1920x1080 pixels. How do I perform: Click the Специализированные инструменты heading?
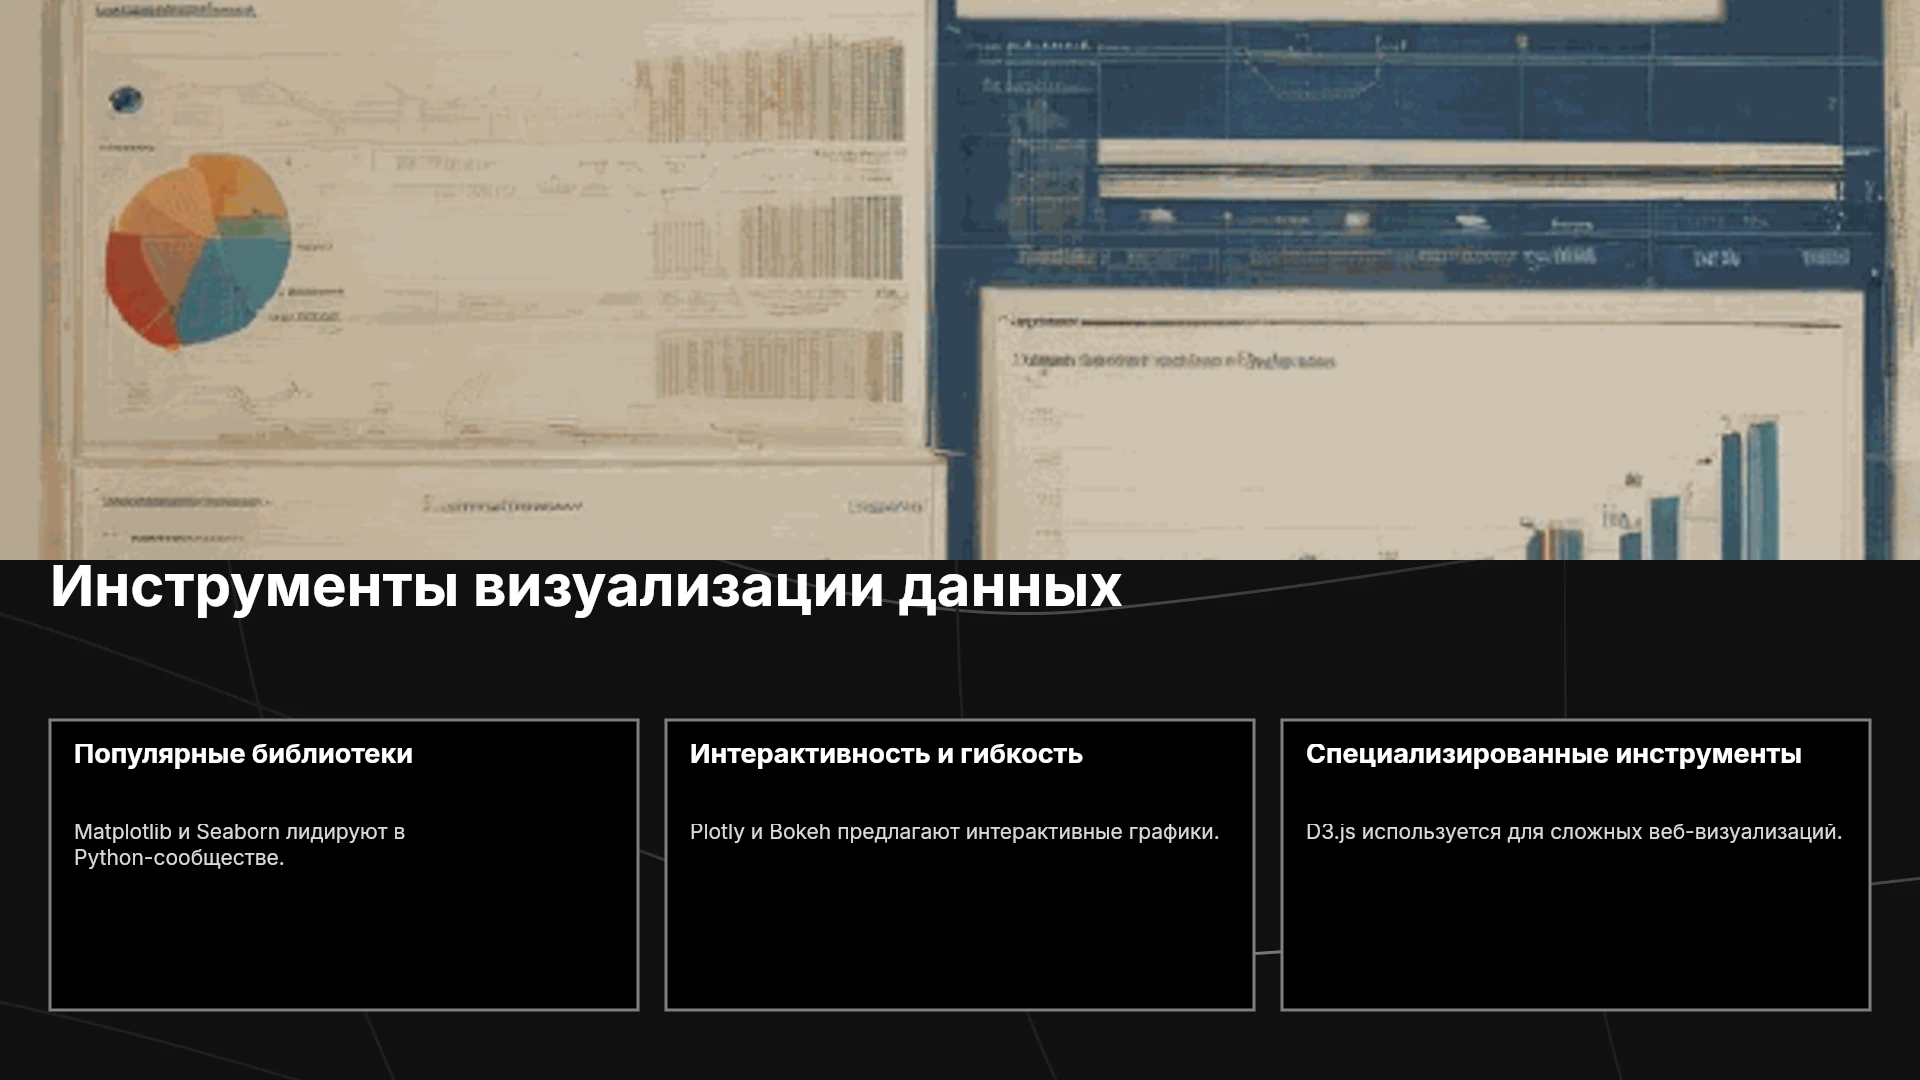click(1553, 754)
